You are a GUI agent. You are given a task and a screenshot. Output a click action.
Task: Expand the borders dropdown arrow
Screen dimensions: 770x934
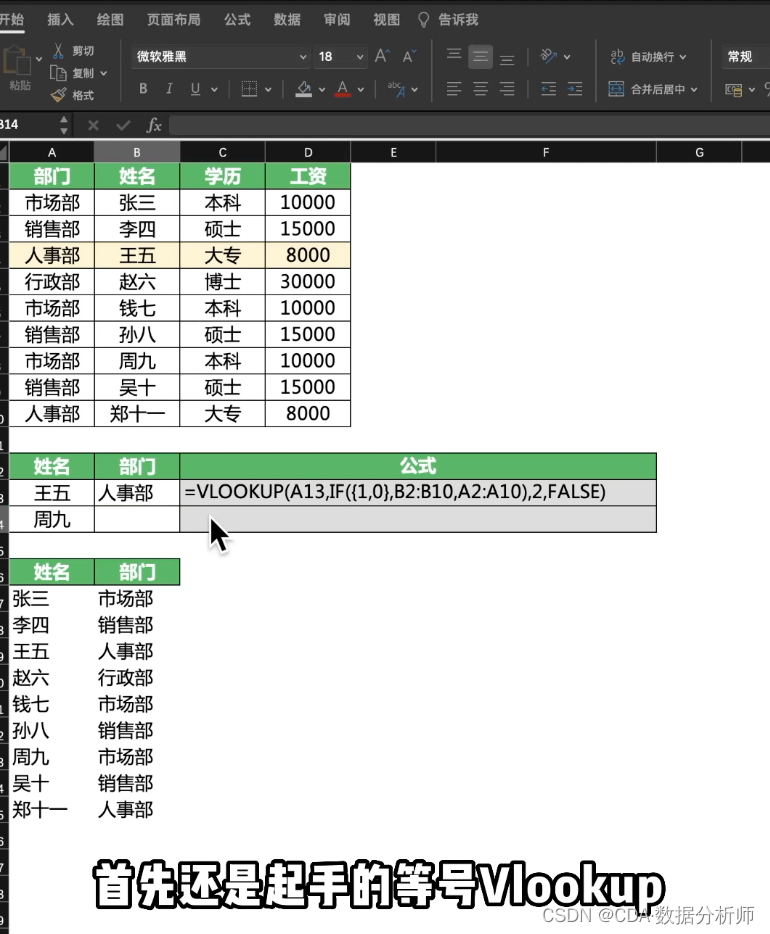268,89
